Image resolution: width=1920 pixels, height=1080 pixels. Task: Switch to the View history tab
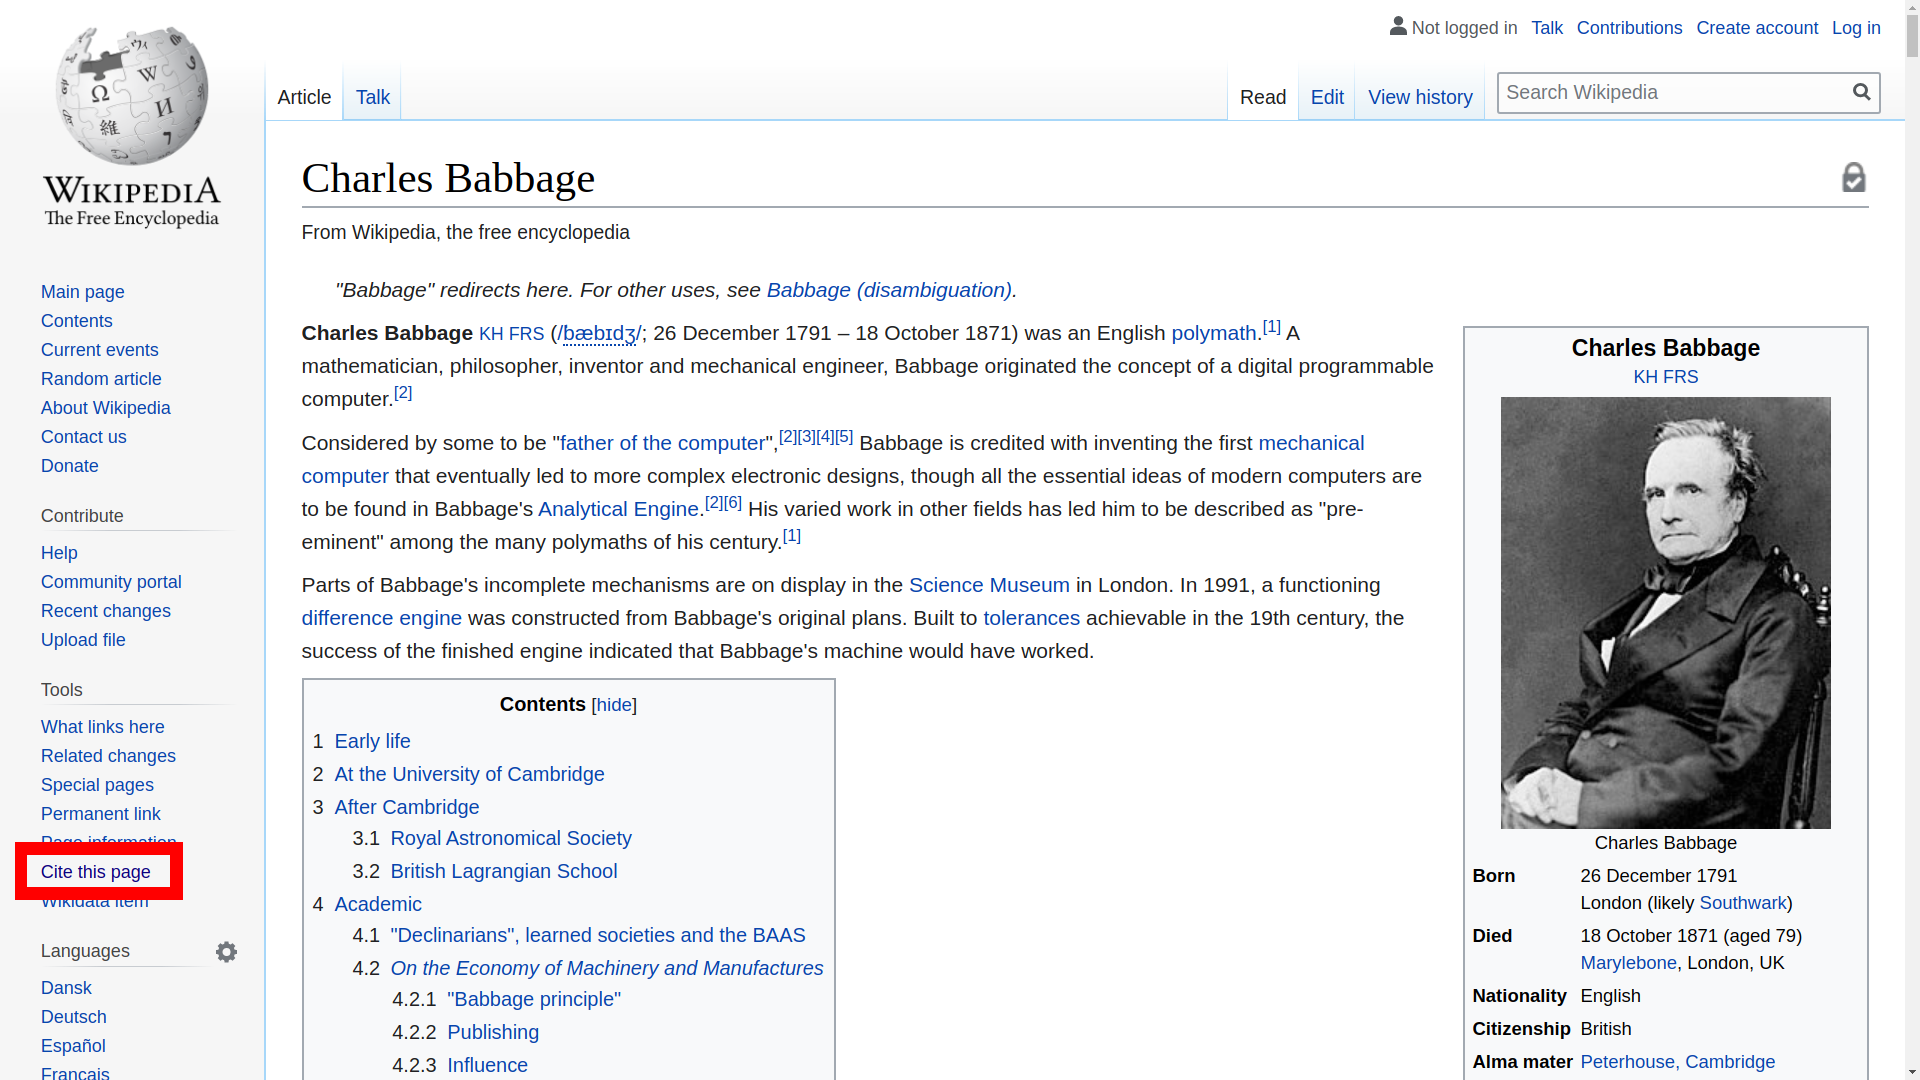(1420, 97)
